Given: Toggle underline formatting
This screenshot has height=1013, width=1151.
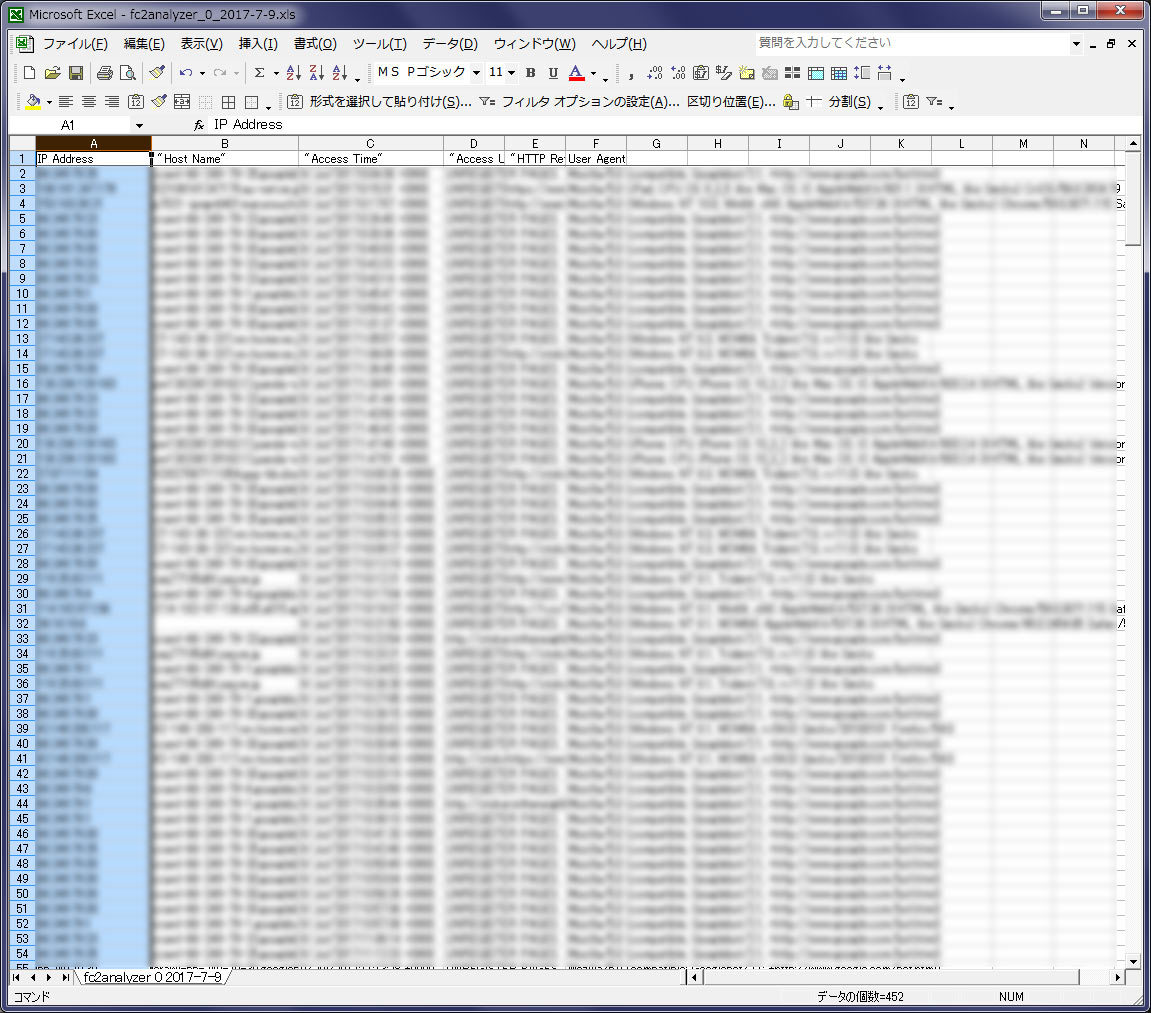Looking at the screenshot, I should coord(553,73).
